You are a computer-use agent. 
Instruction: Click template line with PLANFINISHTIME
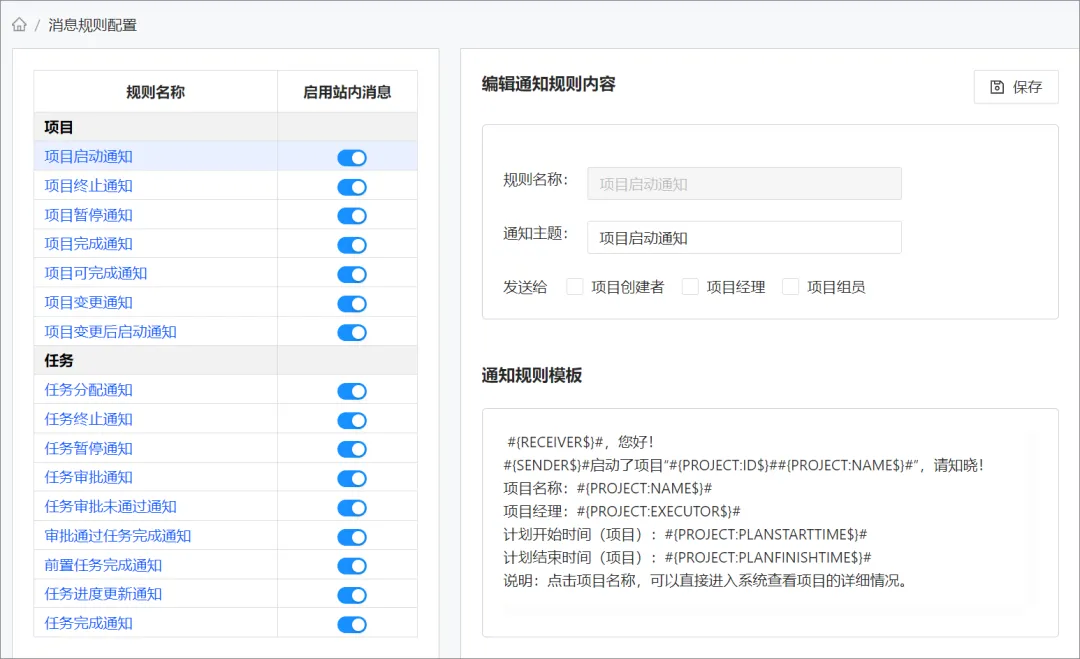coord(687,557)
